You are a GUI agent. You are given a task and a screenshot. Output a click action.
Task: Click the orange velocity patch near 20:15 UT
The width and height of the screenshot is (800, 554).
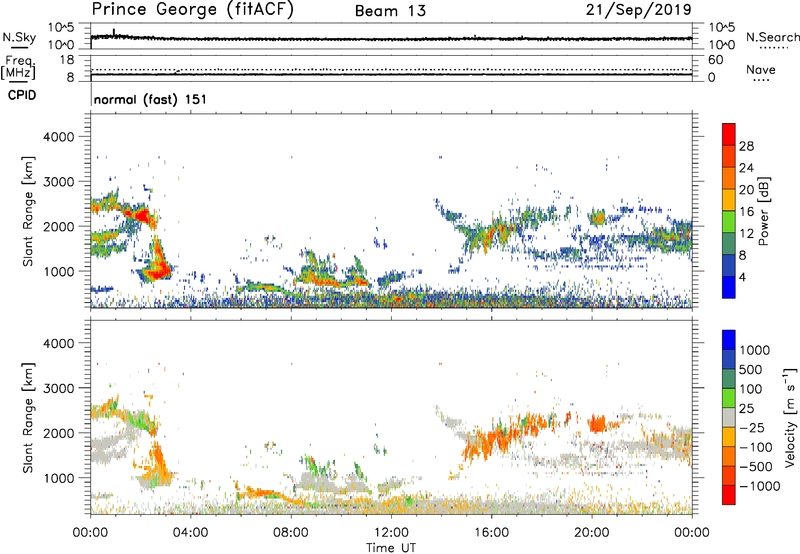coord(597,423)
